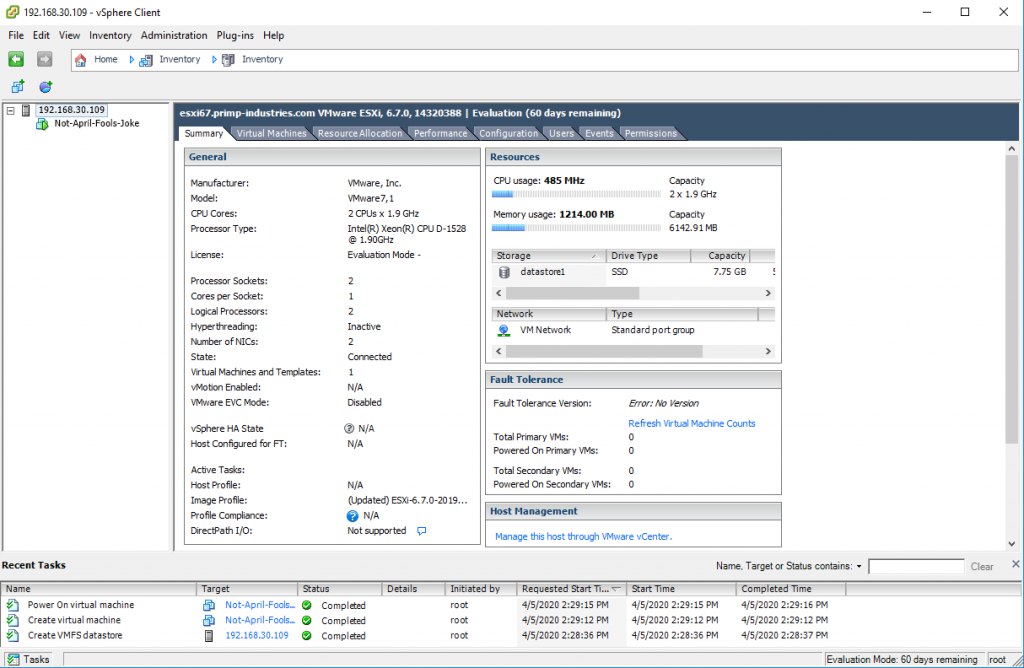Select the host server icon in tree
The width and height of the screenshot is (1024, 668).
coord(26,110)
